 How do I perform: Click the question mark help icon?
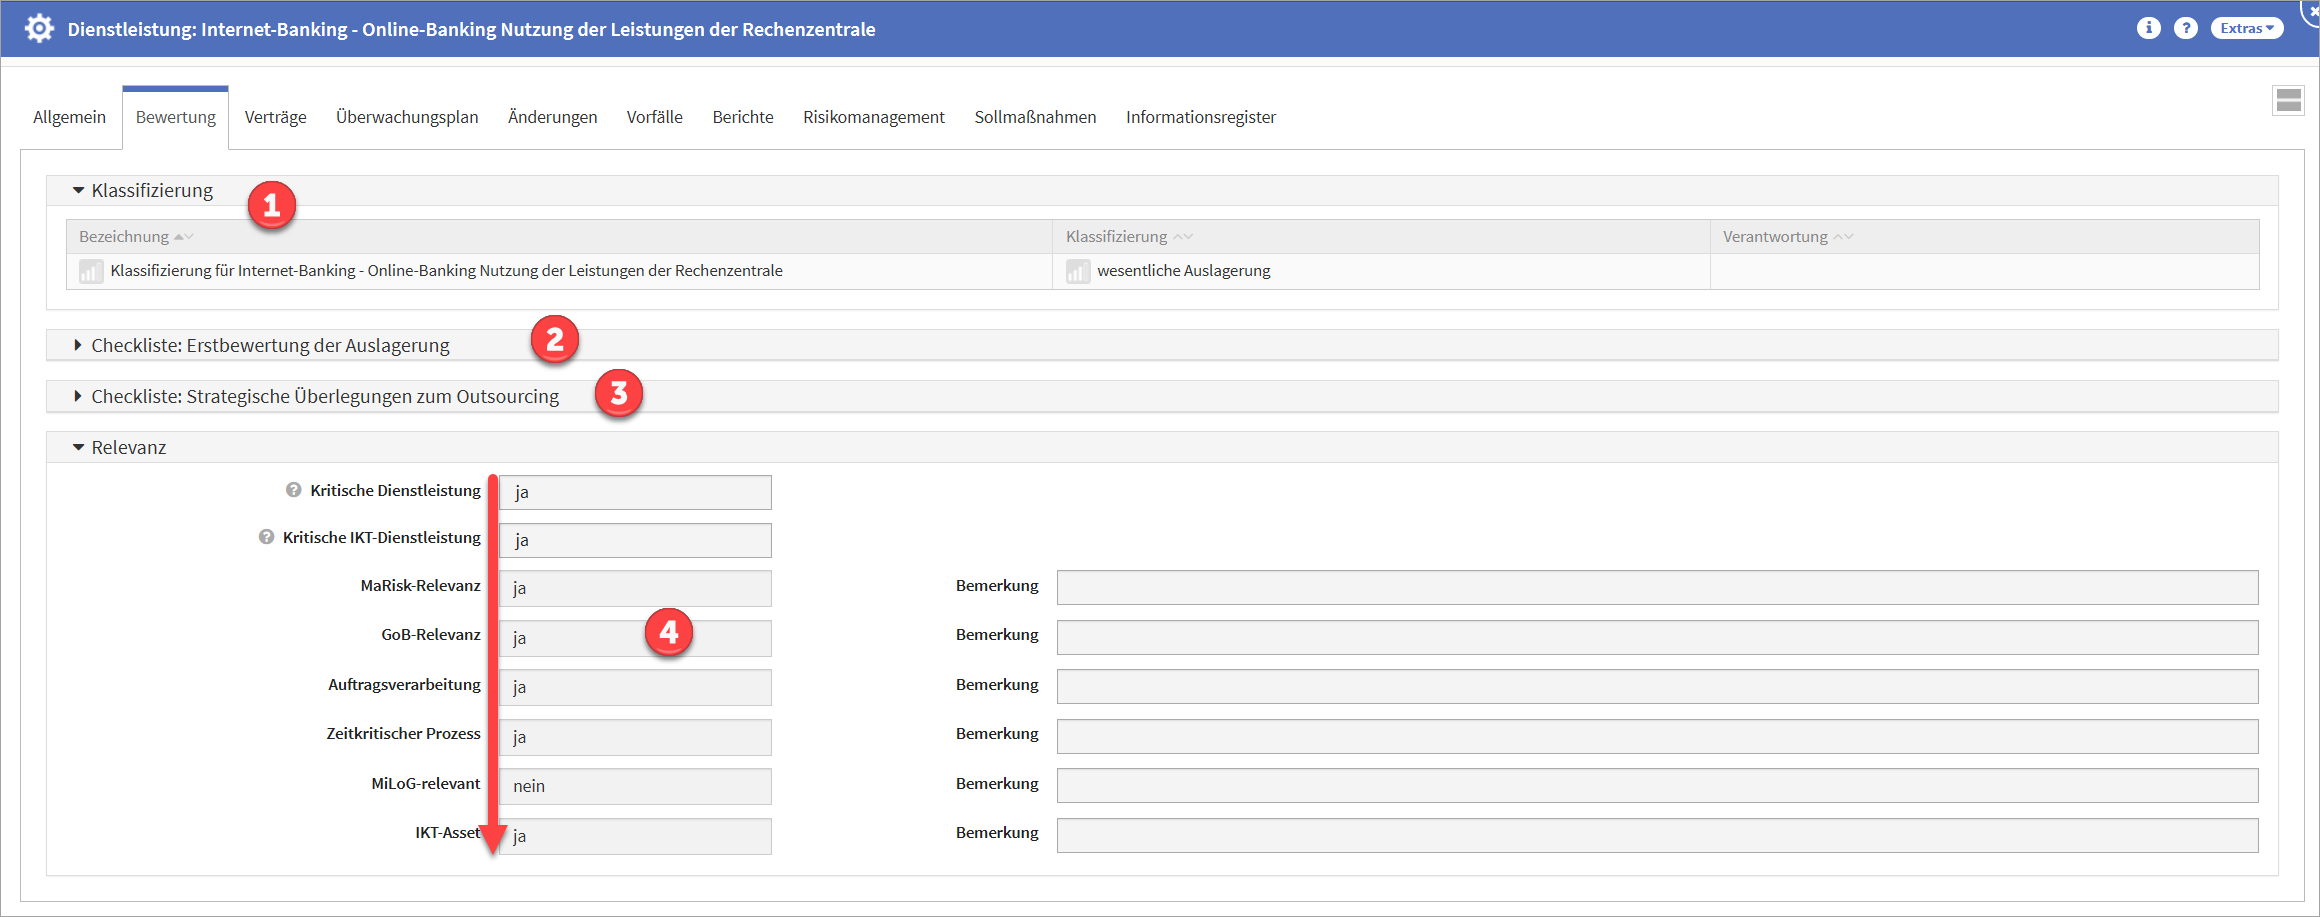[x=2186, y=28]
